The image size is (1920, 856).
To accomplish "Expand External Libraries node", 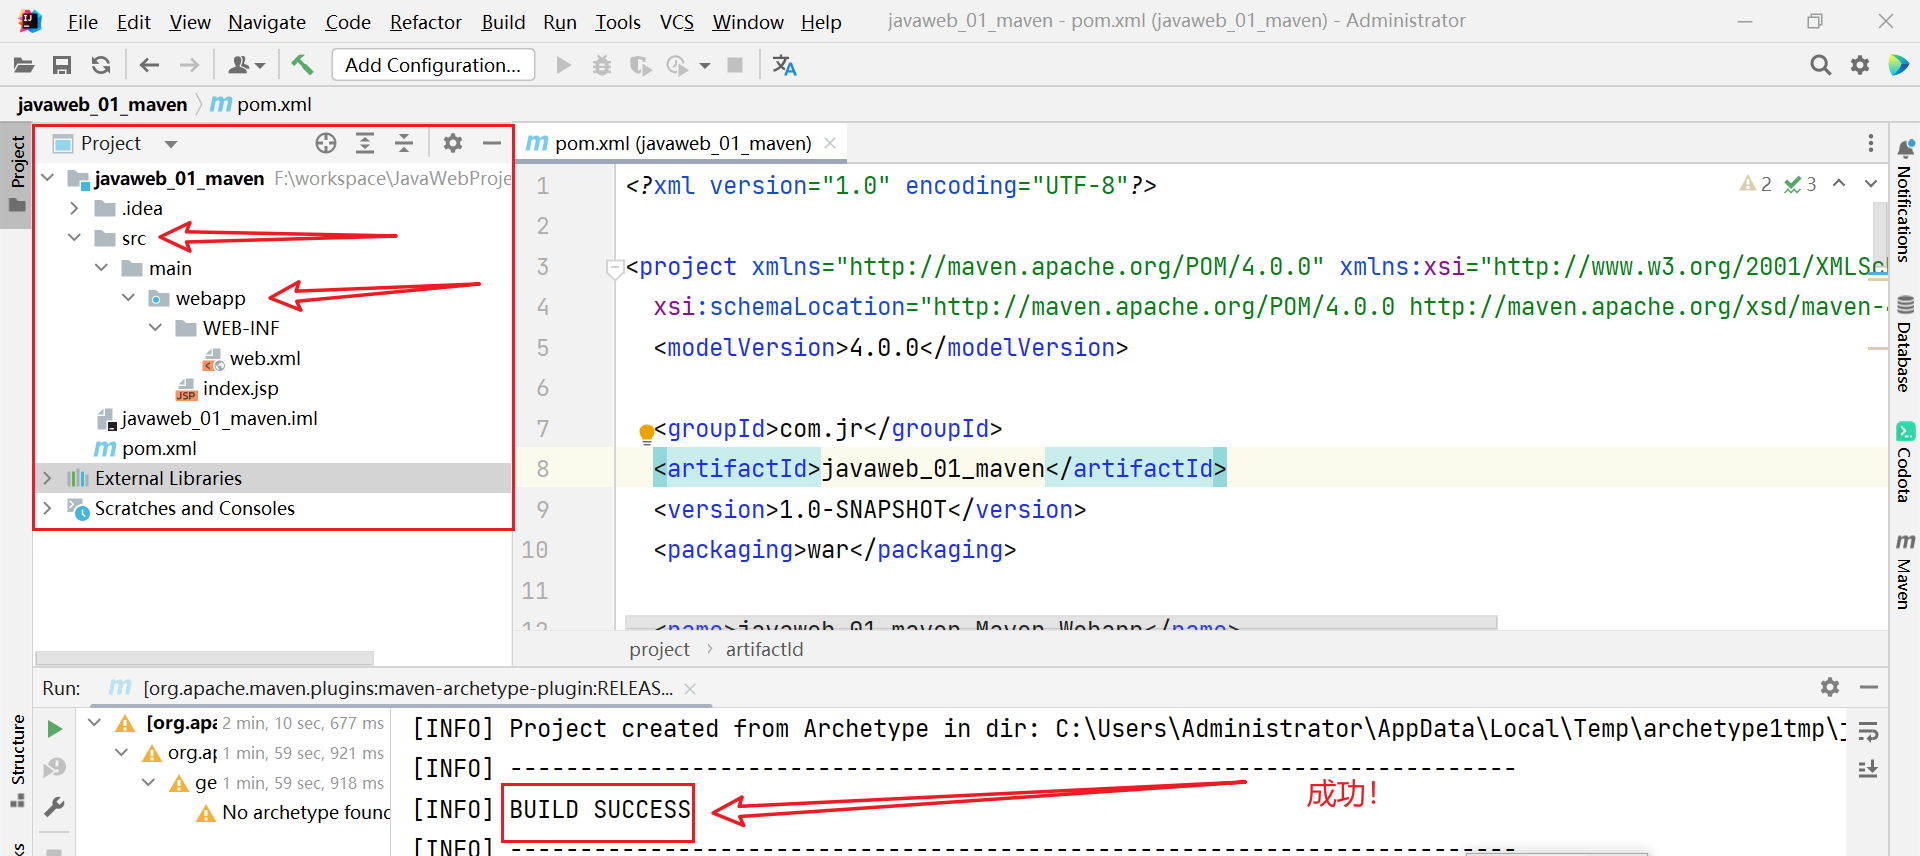I will pyautogui.click(x=48, y=478).
